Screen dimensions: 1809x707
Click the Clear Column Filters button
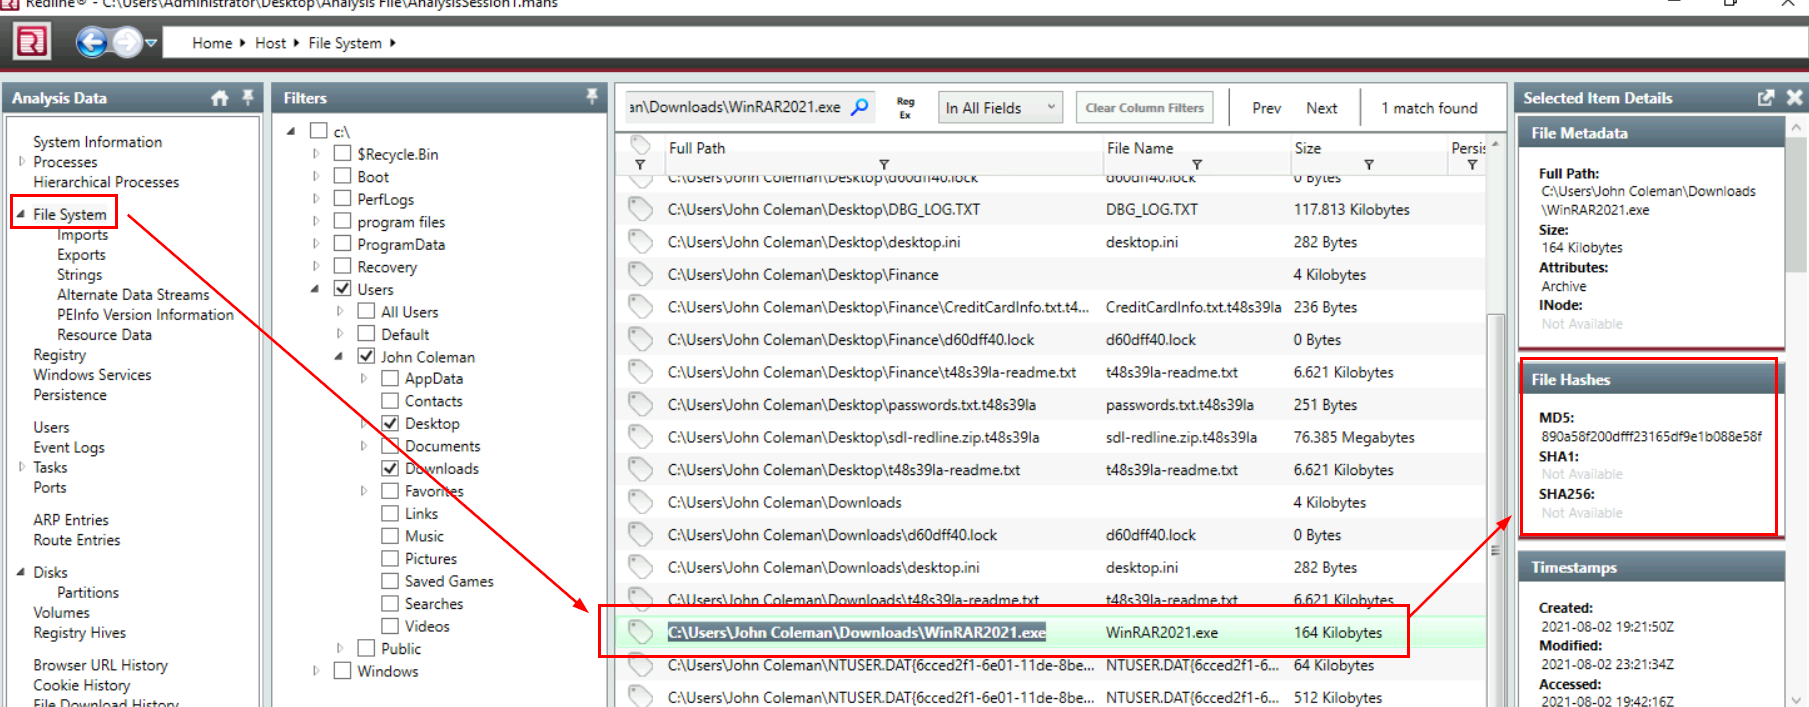[x=1144, y=108]
